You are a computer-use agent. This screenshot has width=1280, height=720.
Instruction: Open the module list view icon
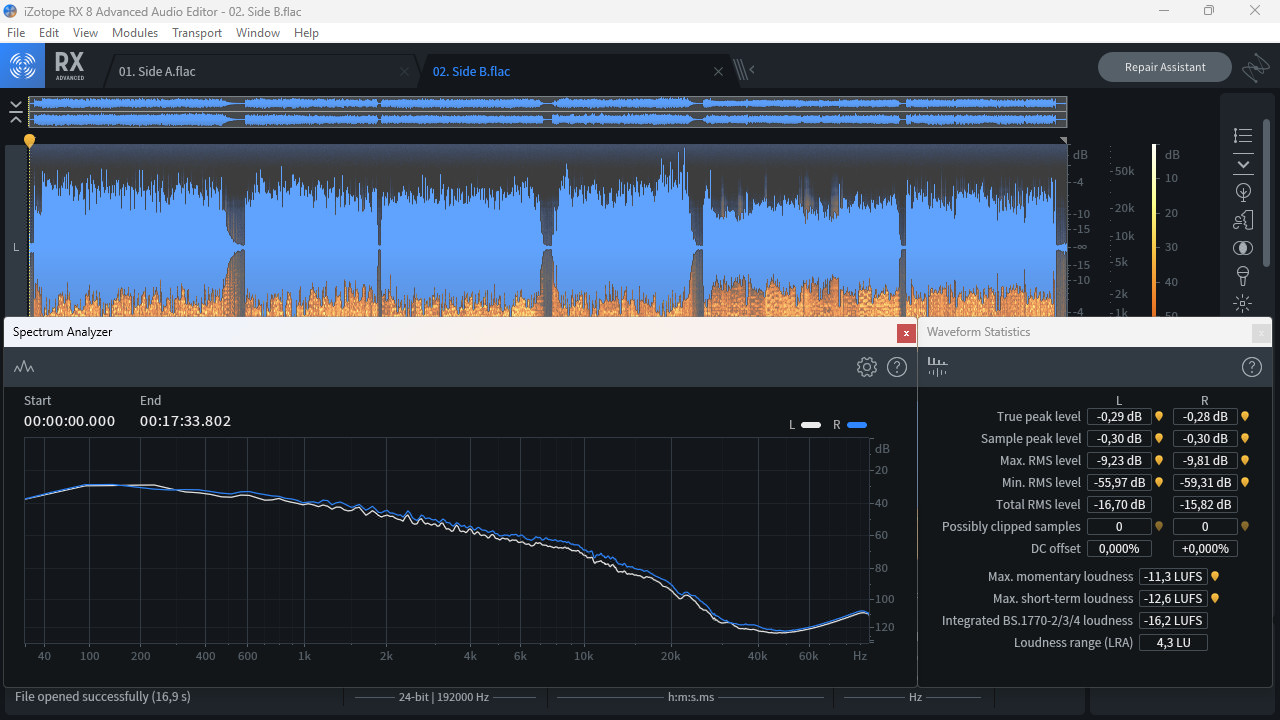pyautogui.click(x=1243, y=135)
